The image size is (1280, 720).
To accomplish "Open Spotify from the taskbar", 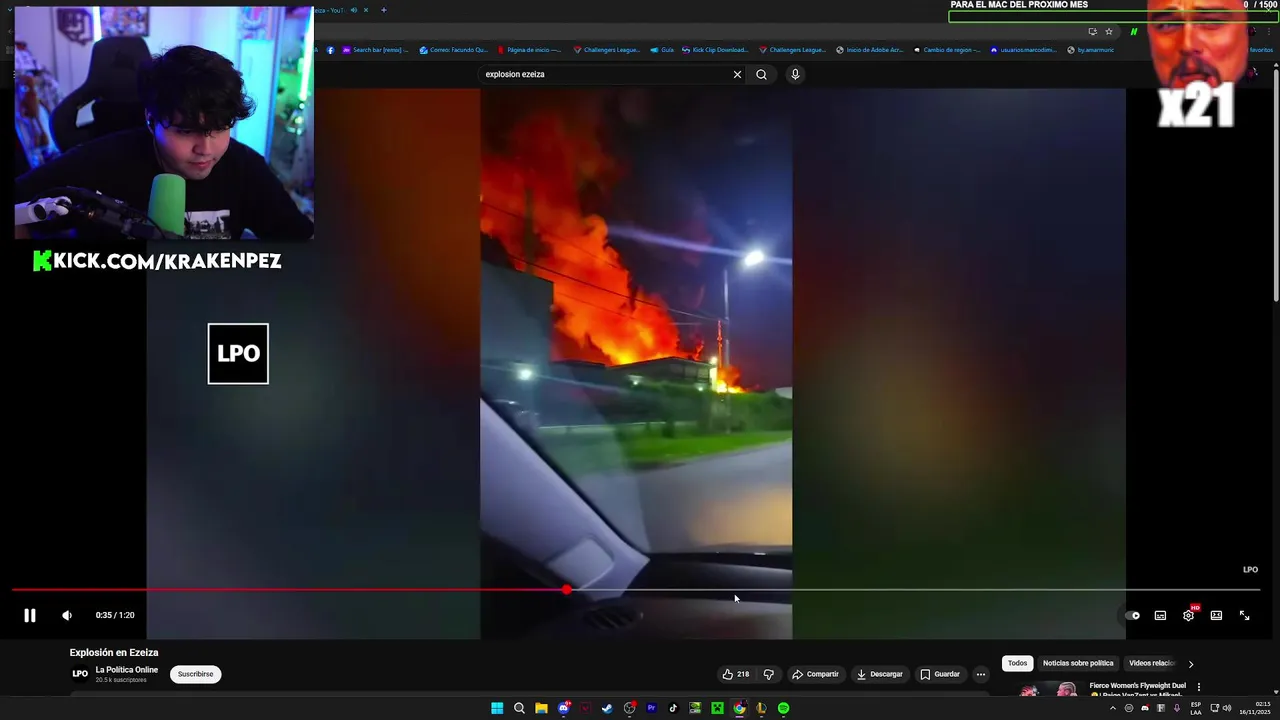I will (783, 708).
